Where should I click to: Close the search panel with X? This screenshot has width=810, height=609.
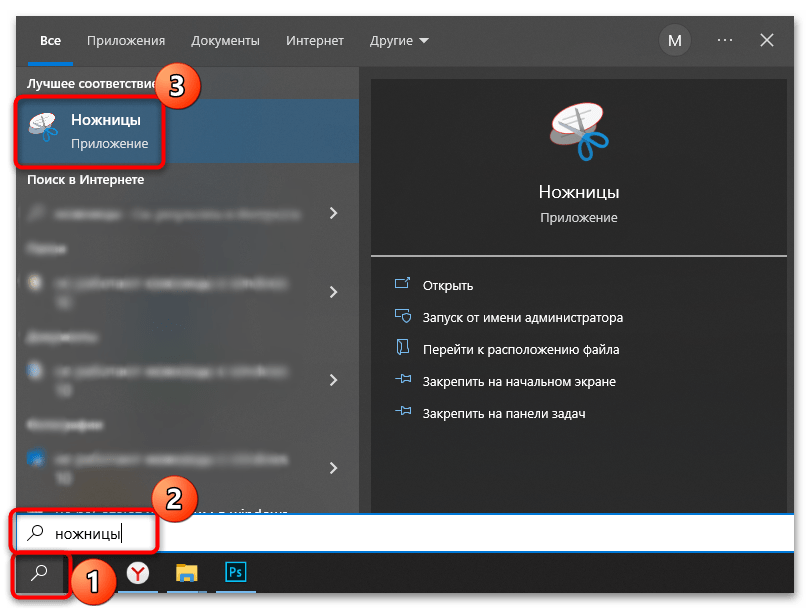(767, 41)
